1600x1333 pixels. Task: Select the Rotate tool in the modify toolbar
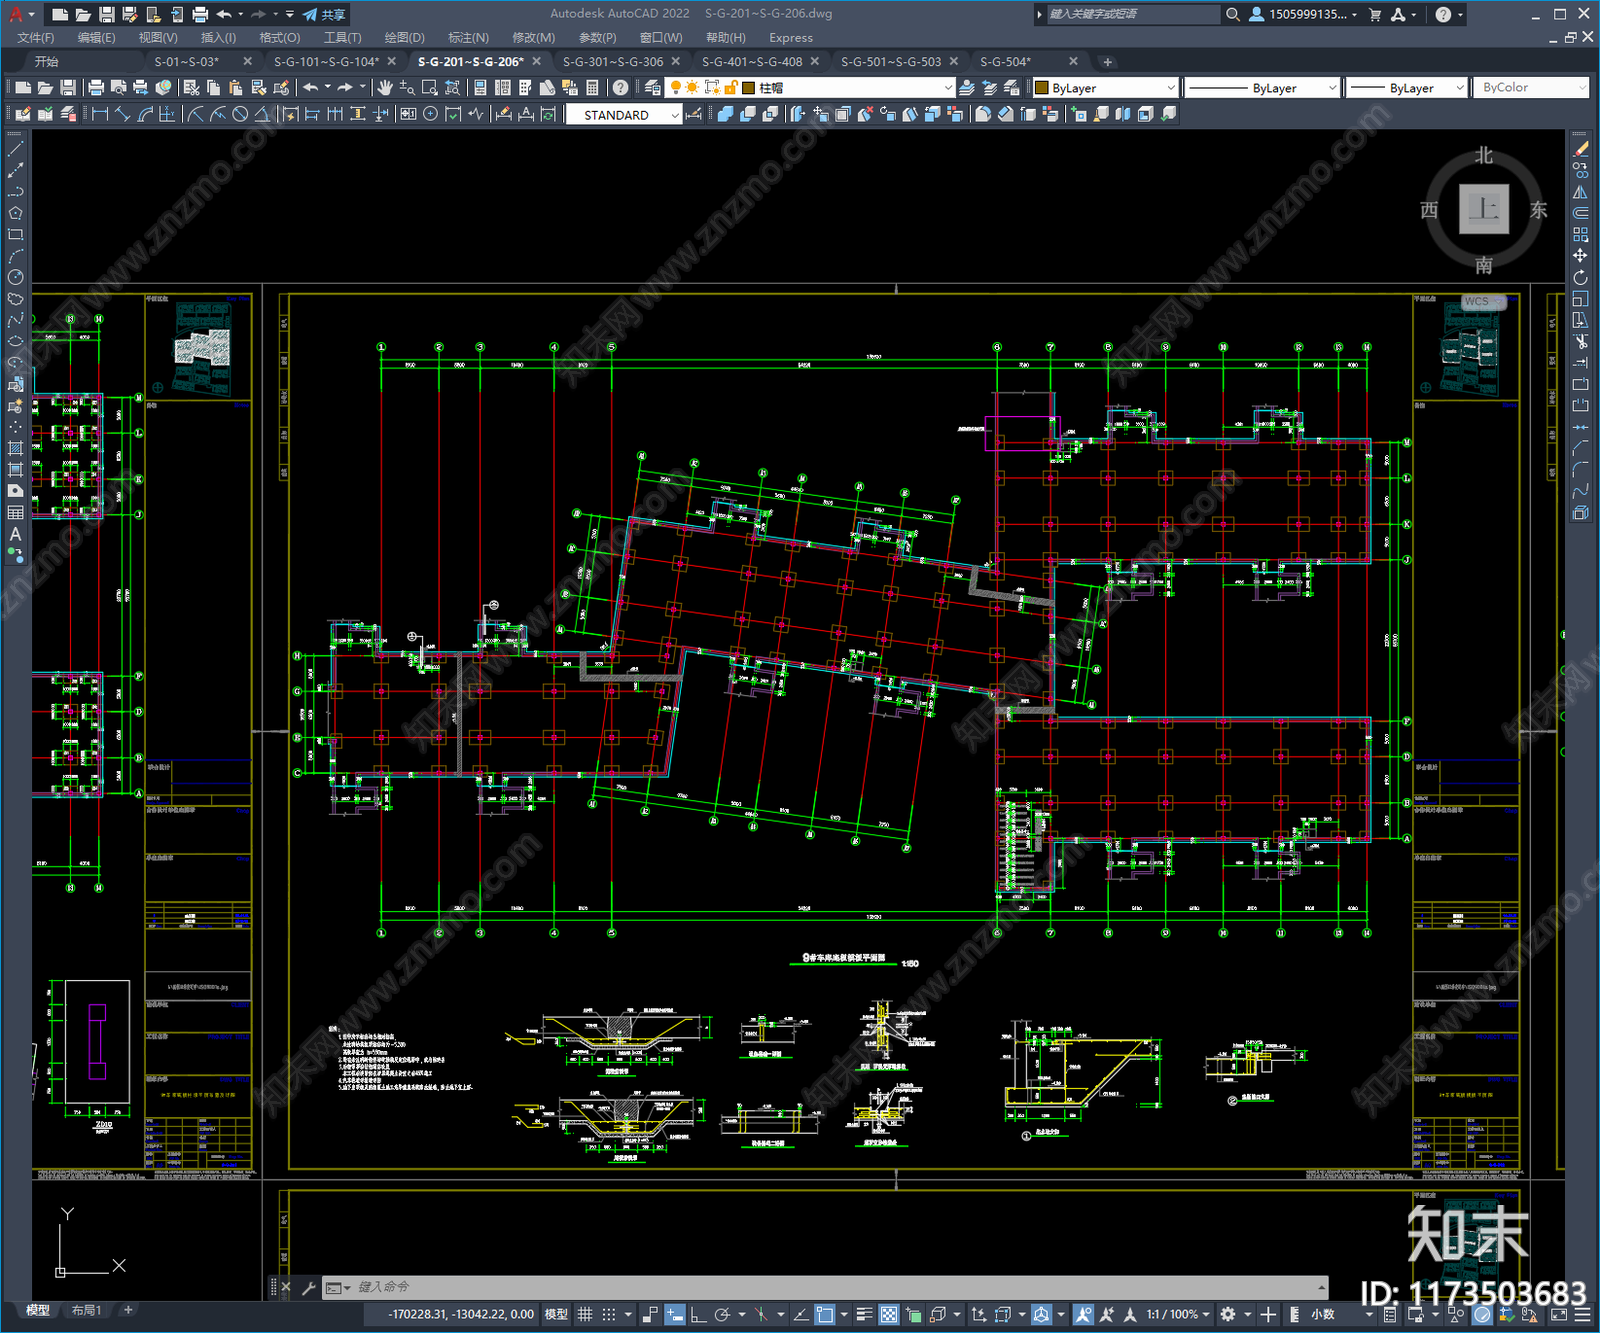click(x=1580, y=277)
